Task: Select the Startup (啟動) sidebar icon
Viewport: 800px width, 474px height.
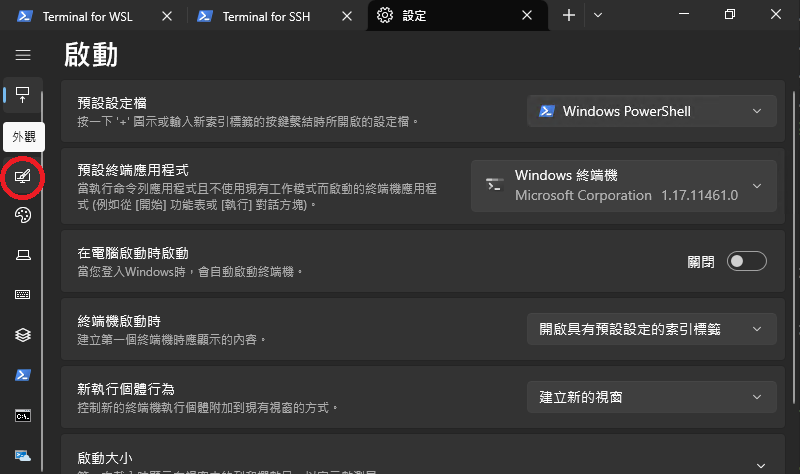Action: (x=22, y=95)
